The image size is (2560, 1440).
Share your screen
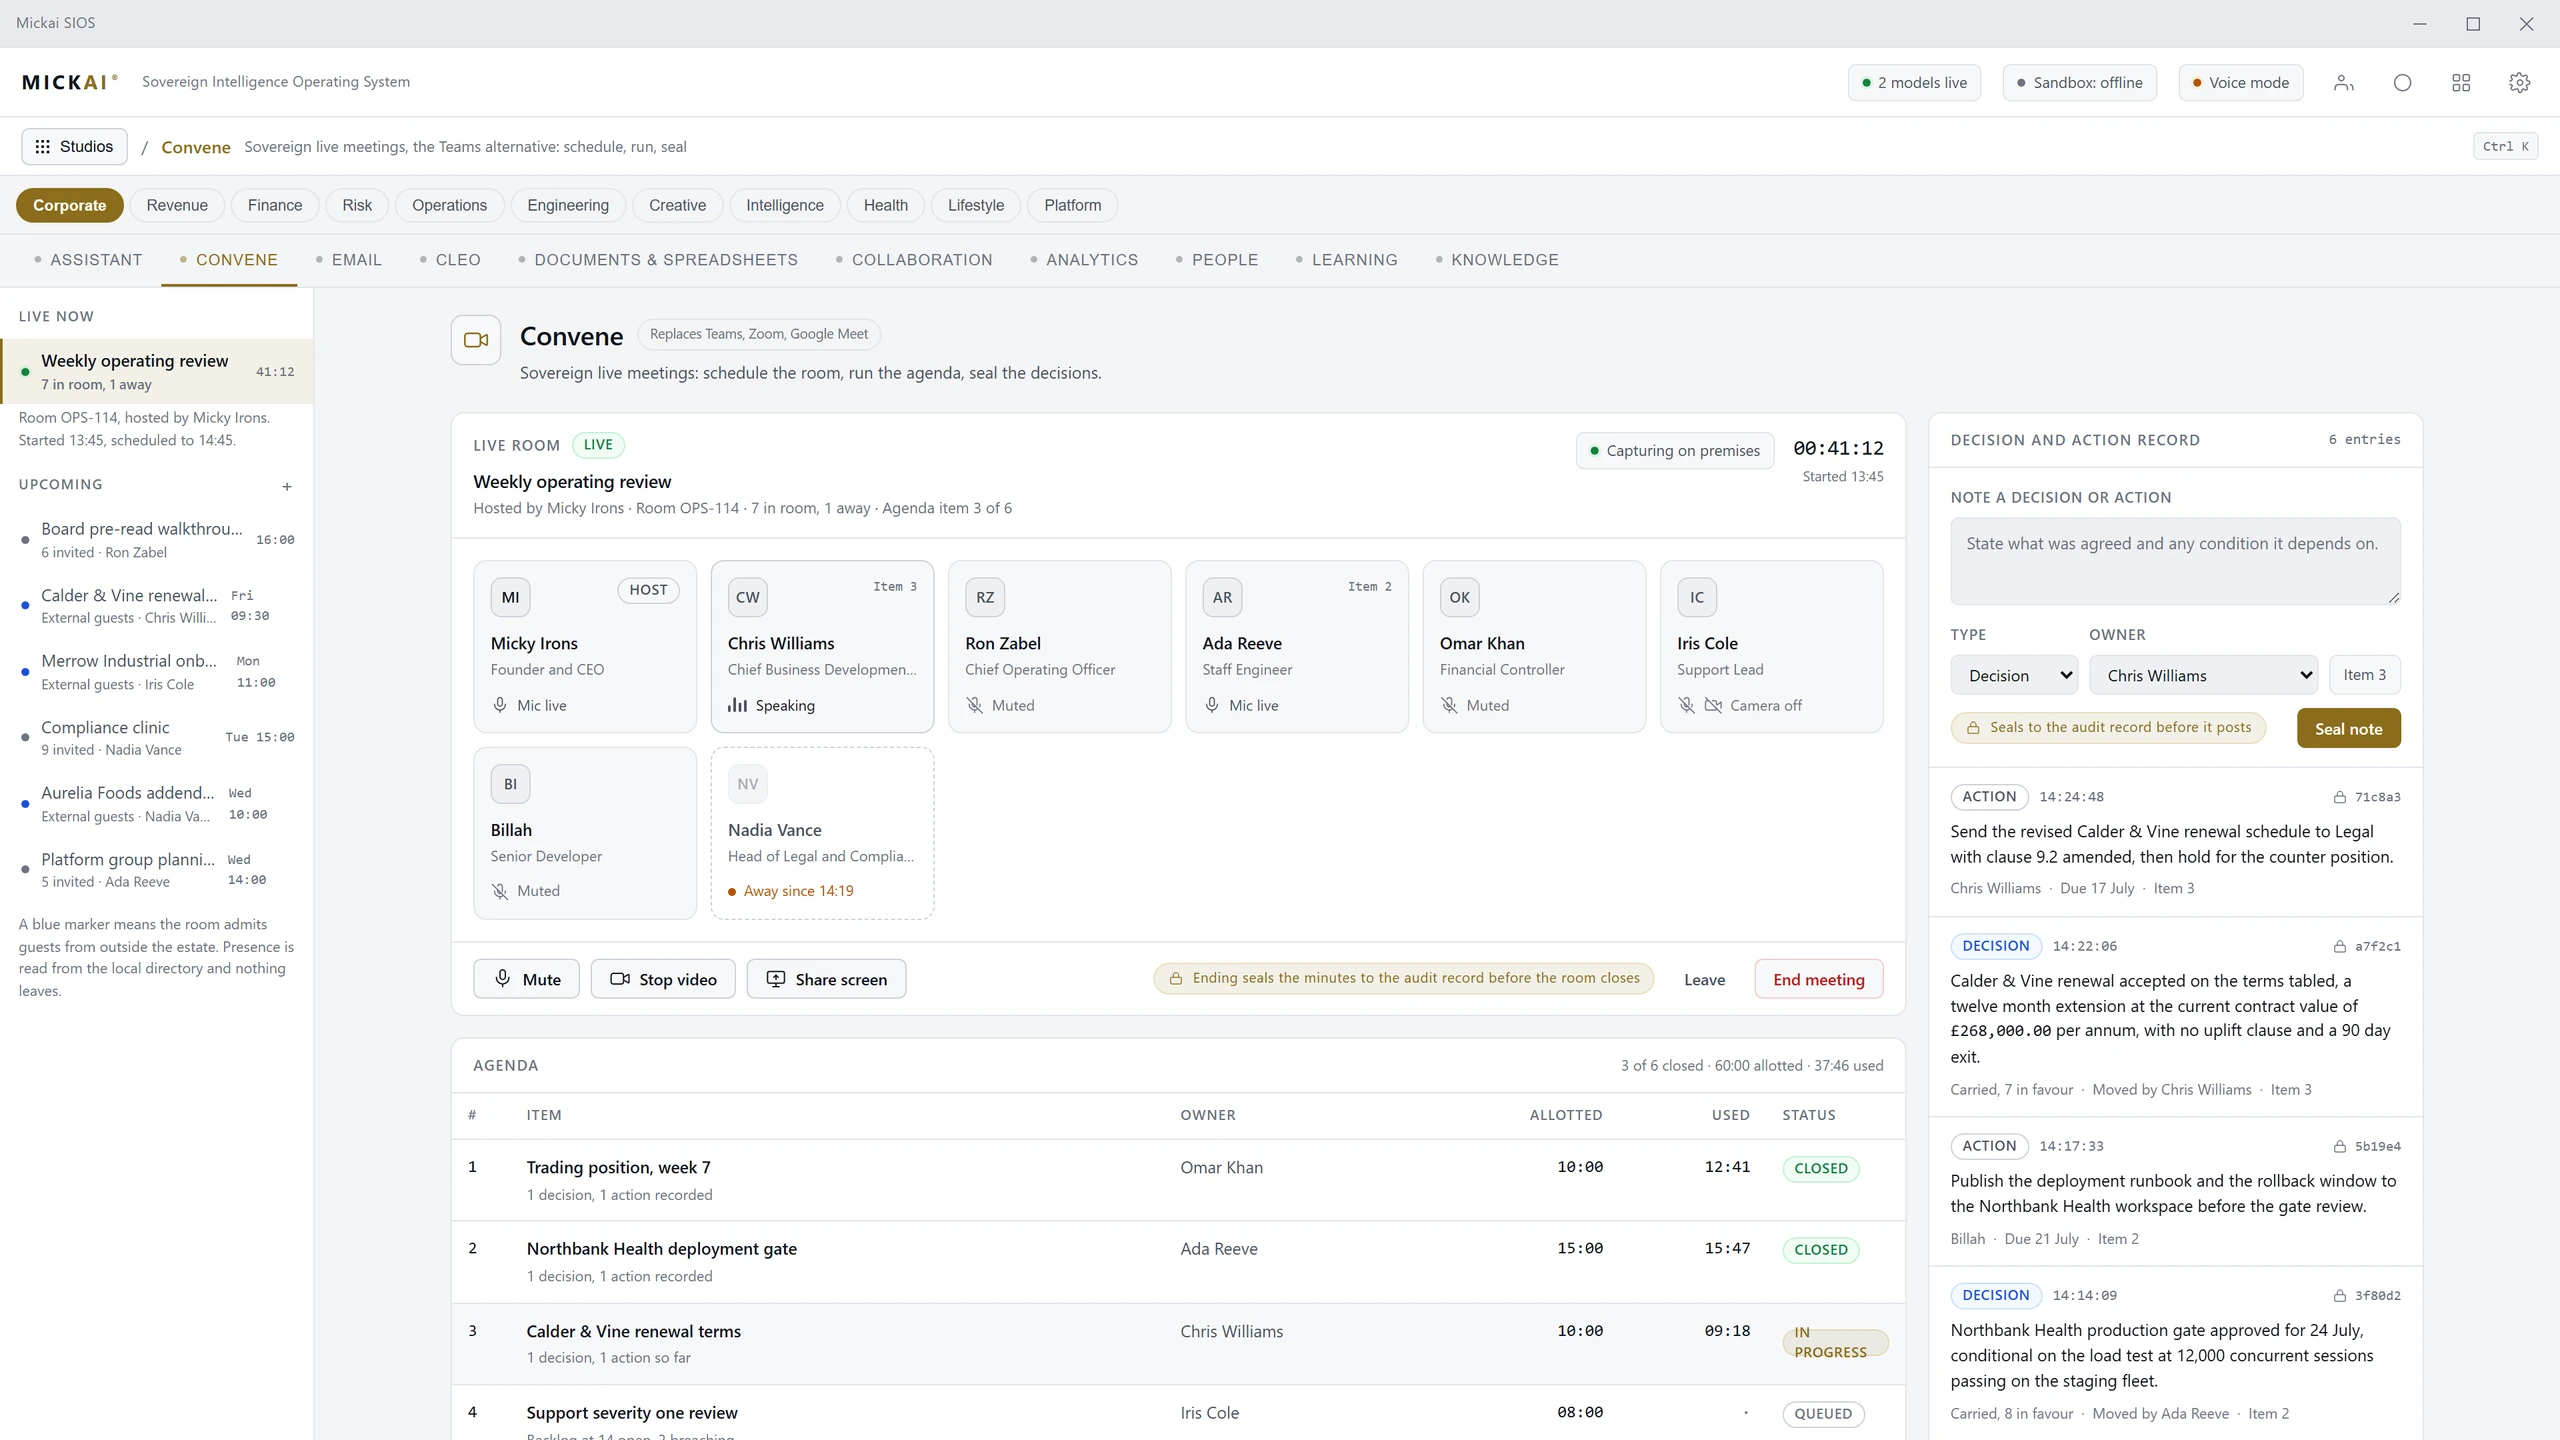(827, 979)
